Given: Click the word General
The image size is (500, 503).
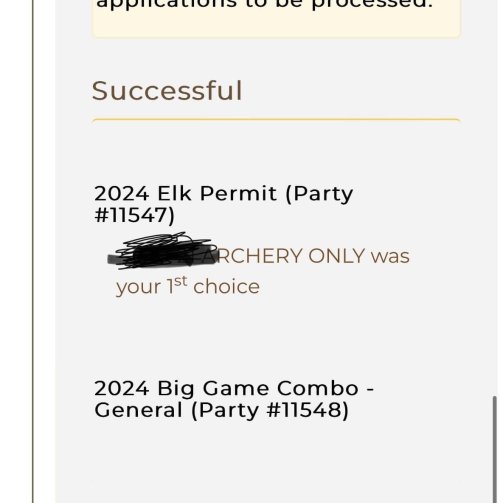Looking at the screenshot, I should coord(139,410).
